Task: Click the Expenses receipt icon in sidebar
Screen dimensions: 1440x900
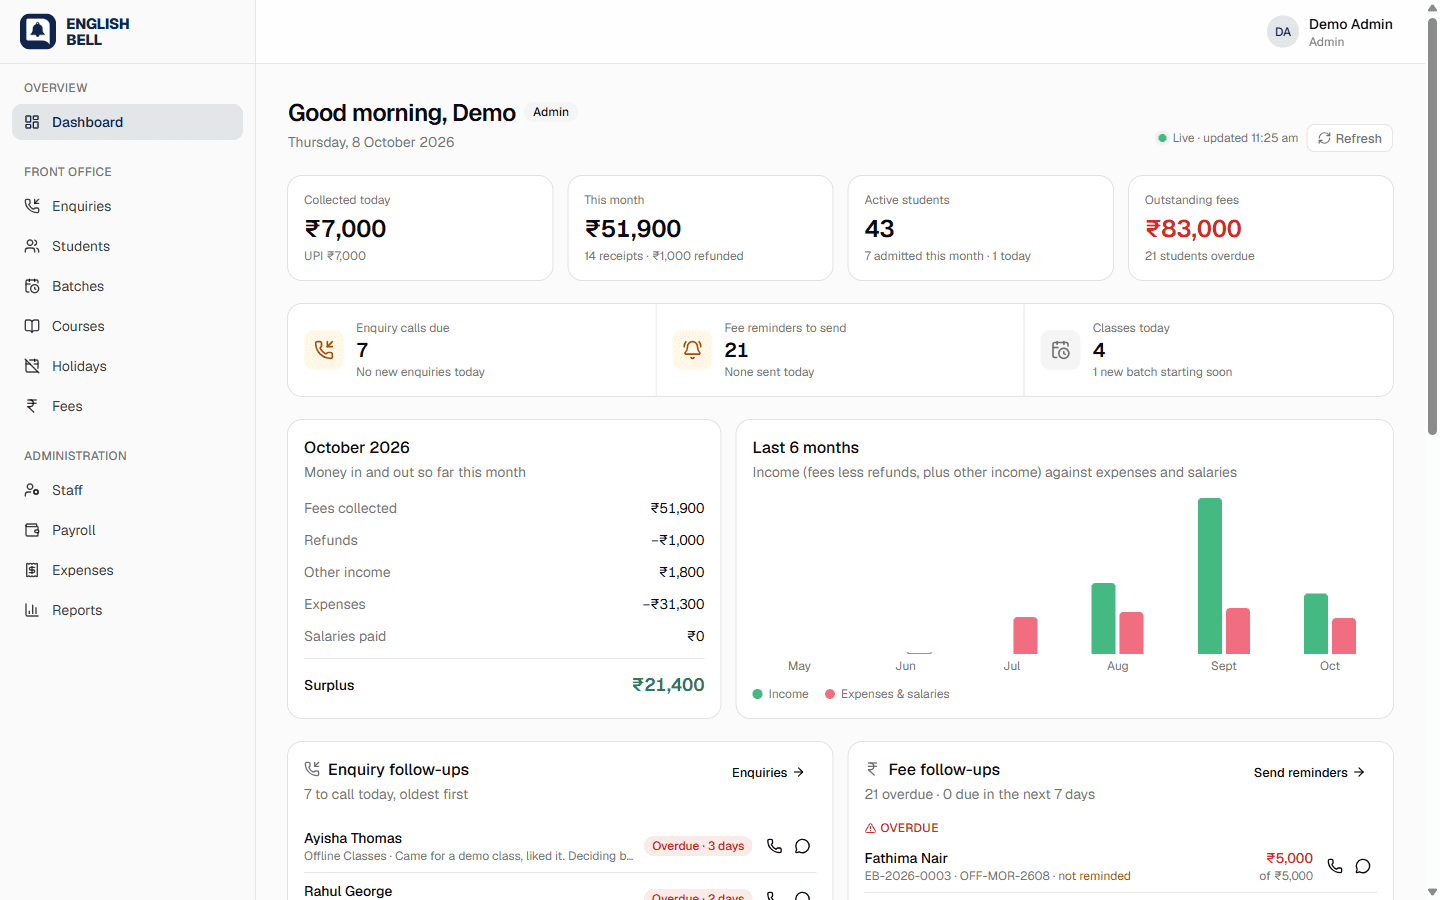Action: click(32, 570)
